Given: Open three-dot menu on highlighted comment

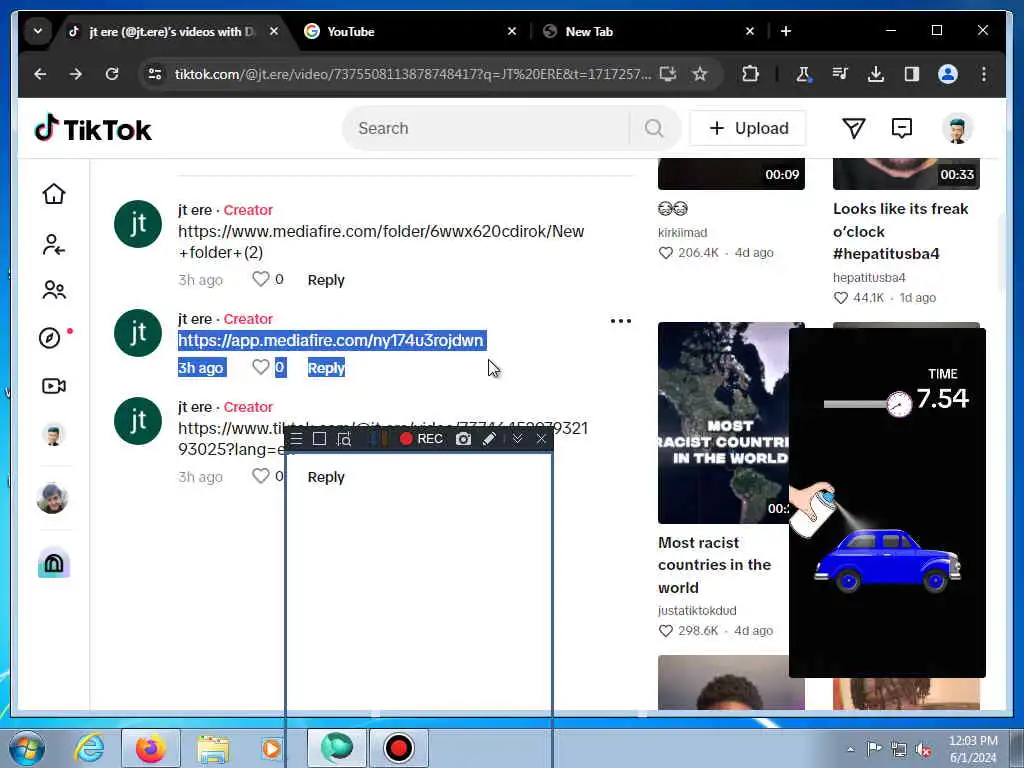Looking at the screenshot, I should tap(620, 321).
